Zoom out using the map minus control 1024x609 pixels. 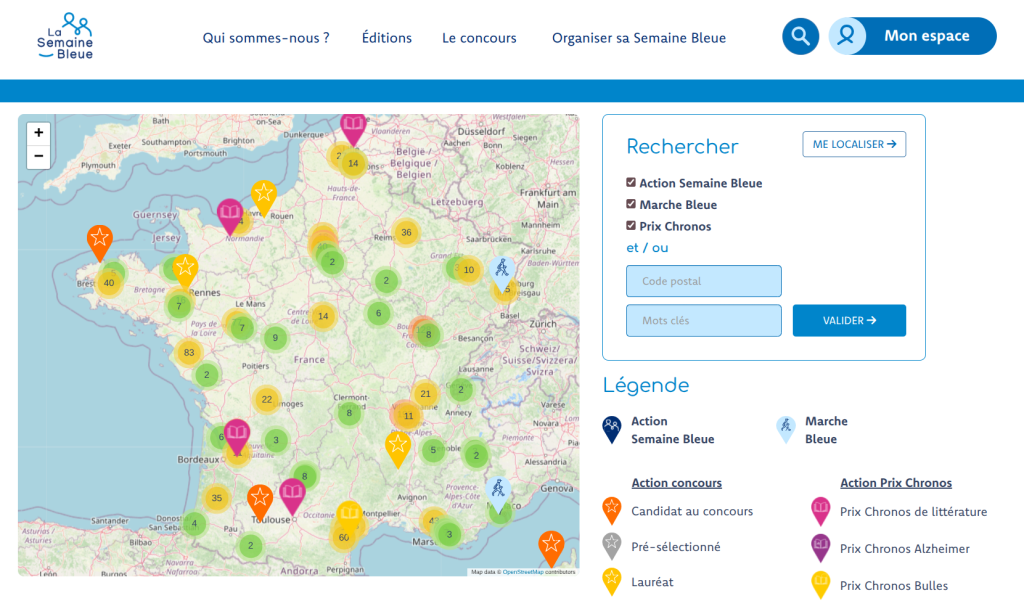point(38,156)
